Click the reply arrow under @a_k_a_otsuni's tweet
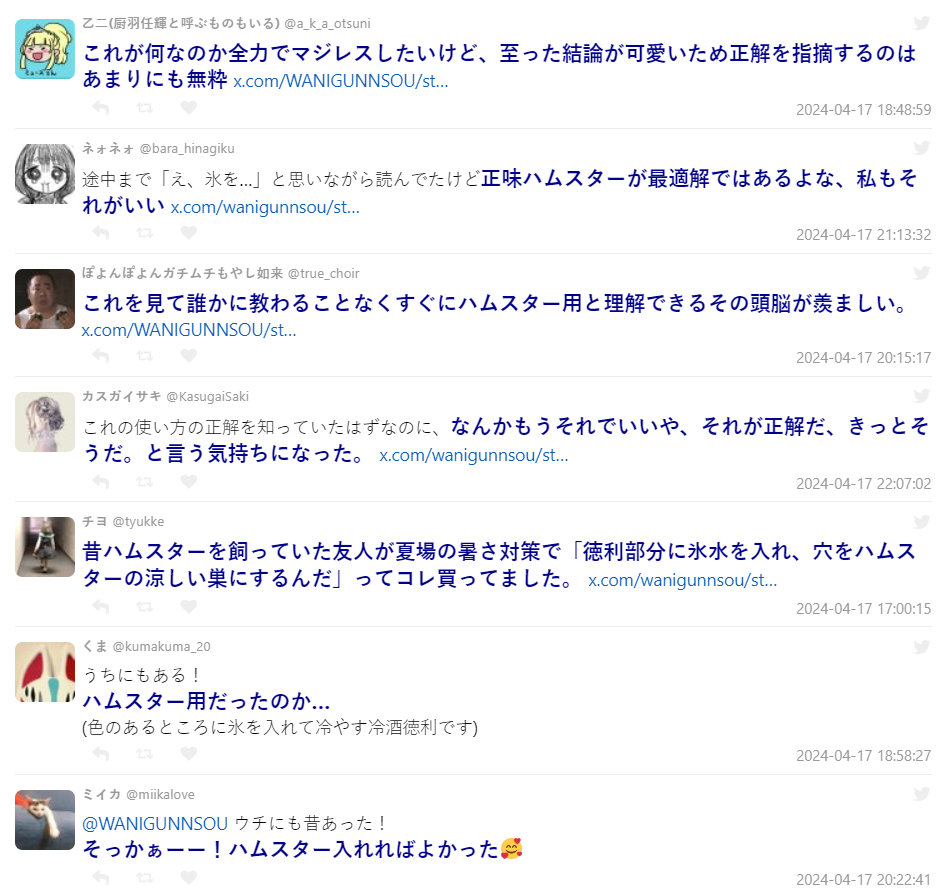 101,108
